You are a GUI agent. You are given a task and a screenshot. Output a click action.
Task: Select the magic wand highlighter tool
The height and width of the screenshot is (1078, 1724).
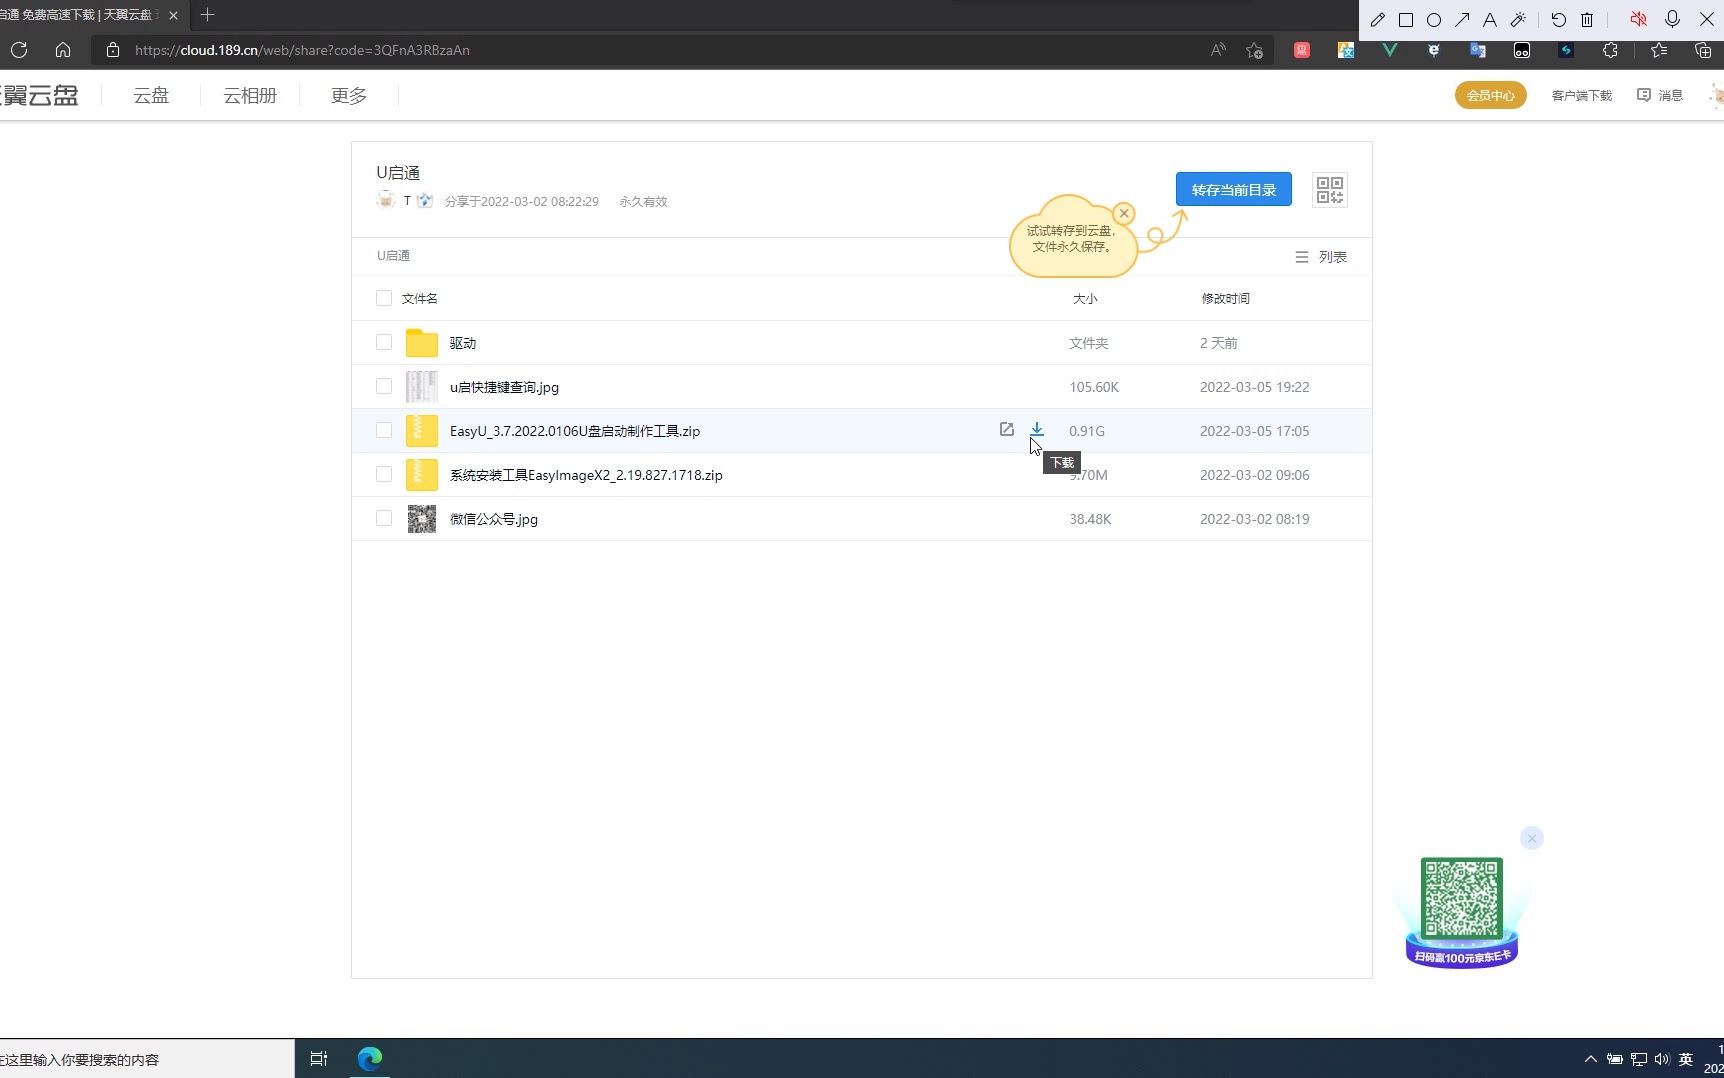pos(1518,20)
